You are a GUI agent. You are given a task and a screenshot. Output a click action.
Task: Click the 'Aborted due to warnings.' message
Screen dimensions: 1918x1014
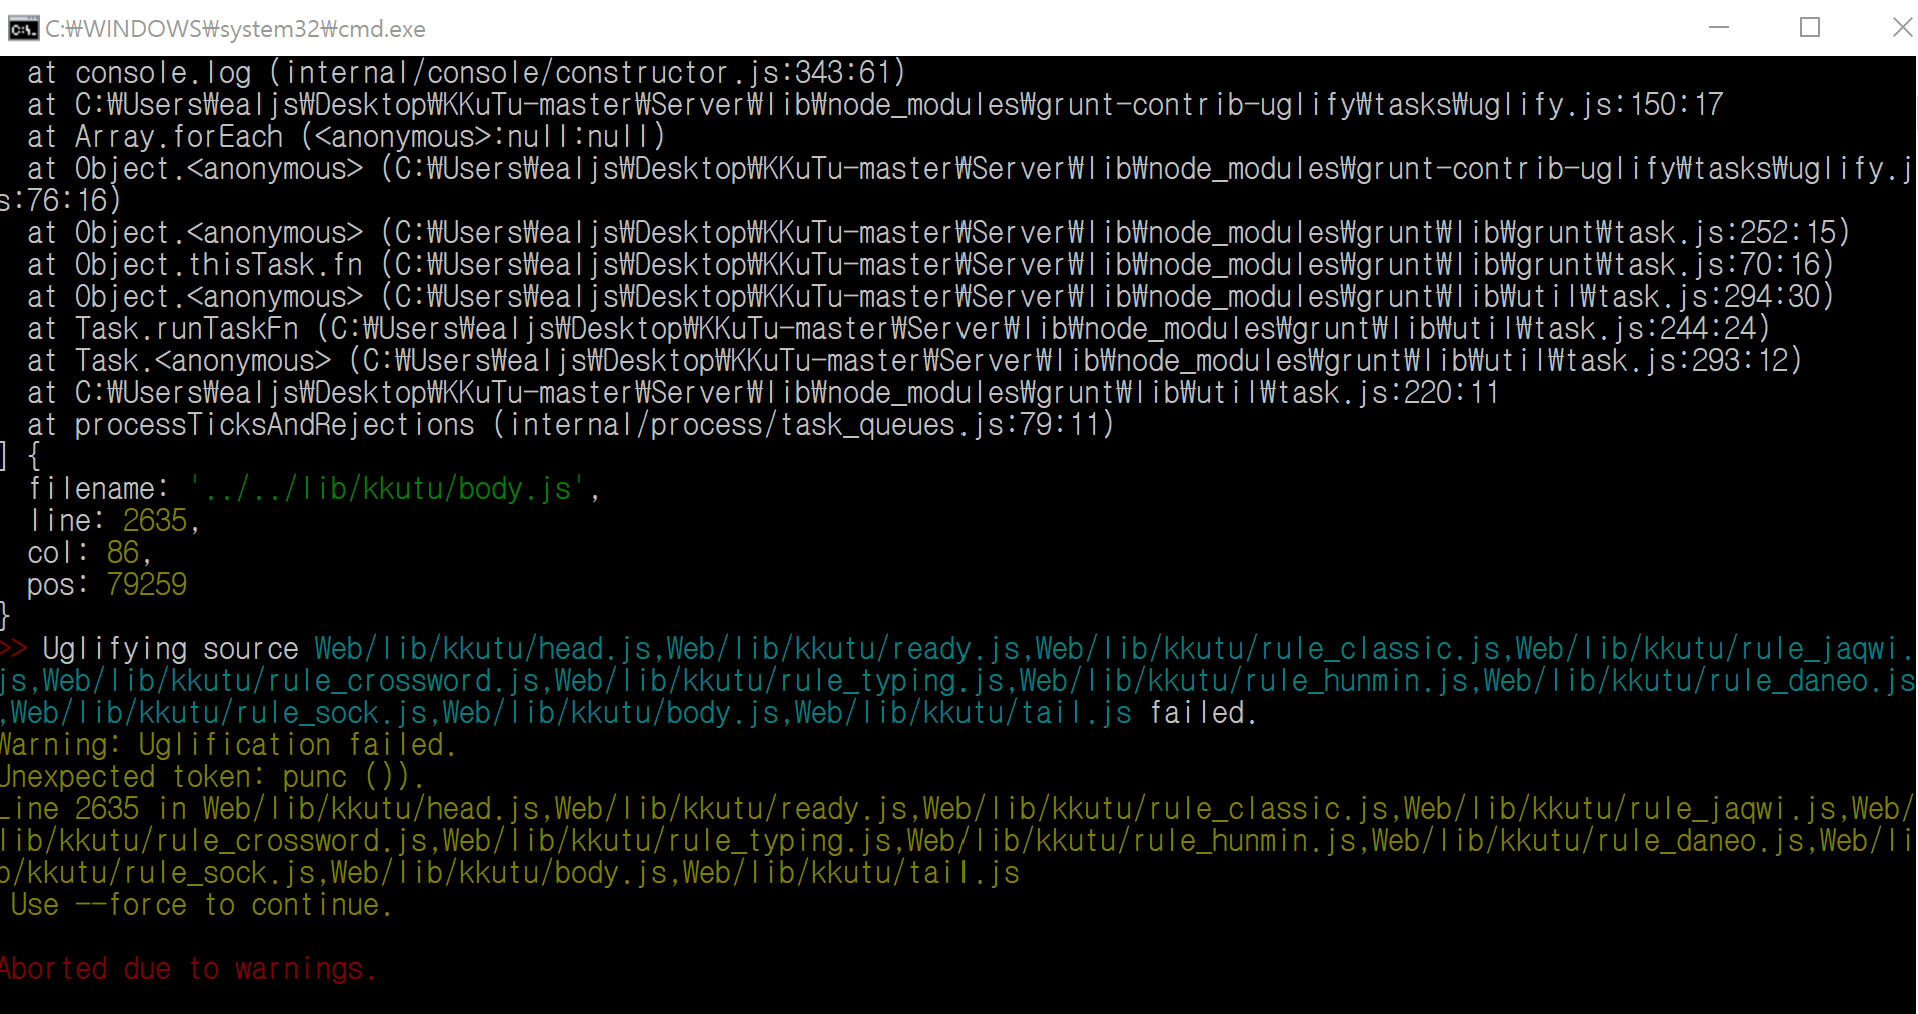188,969
